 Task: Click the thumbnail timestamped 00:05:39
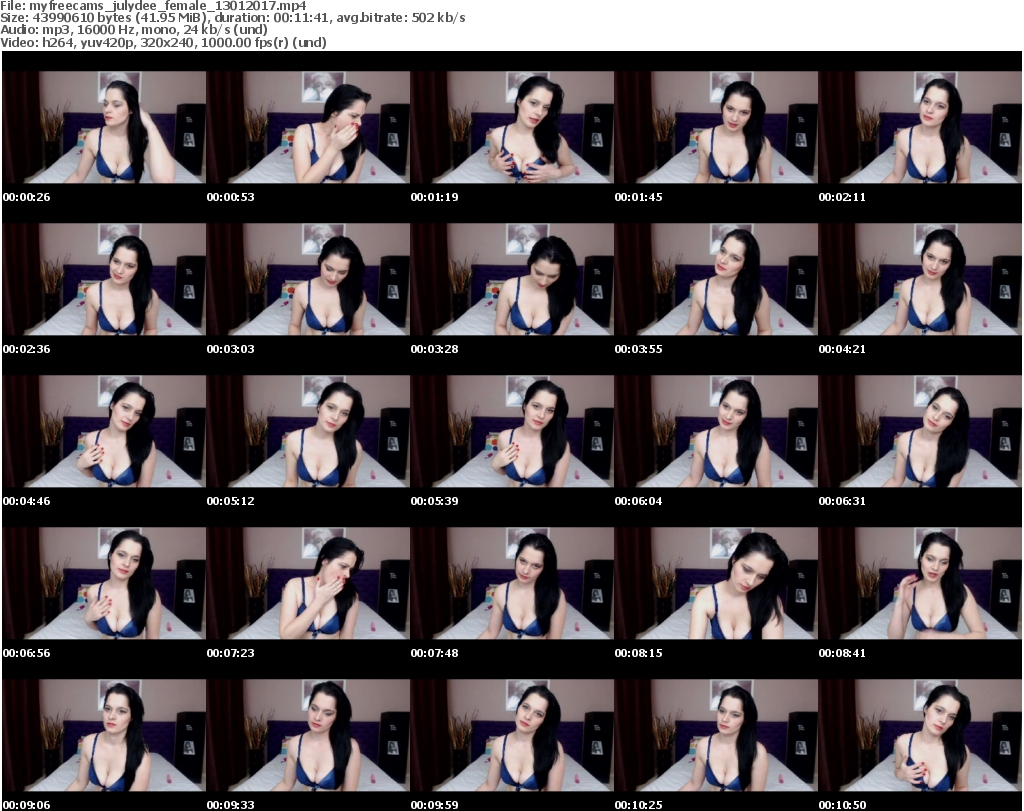(512, 432)
